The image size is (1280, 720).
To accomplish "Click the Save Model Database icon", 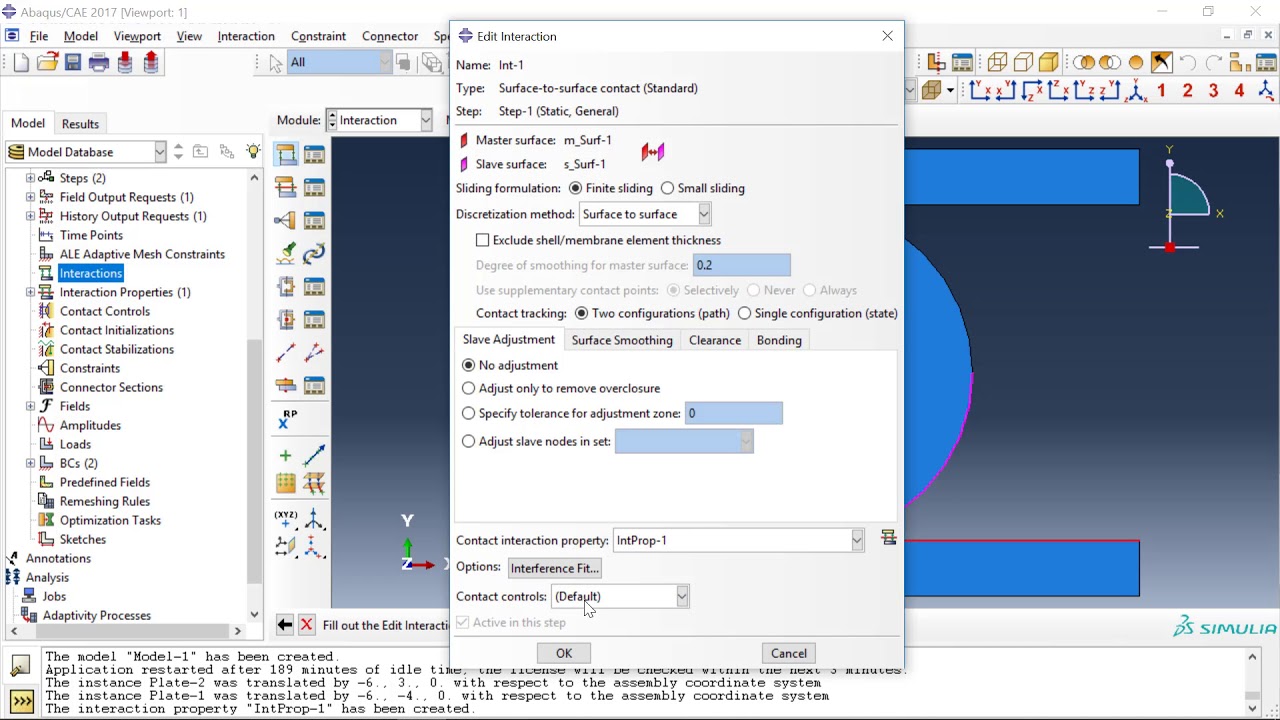I will click(73, 63).
